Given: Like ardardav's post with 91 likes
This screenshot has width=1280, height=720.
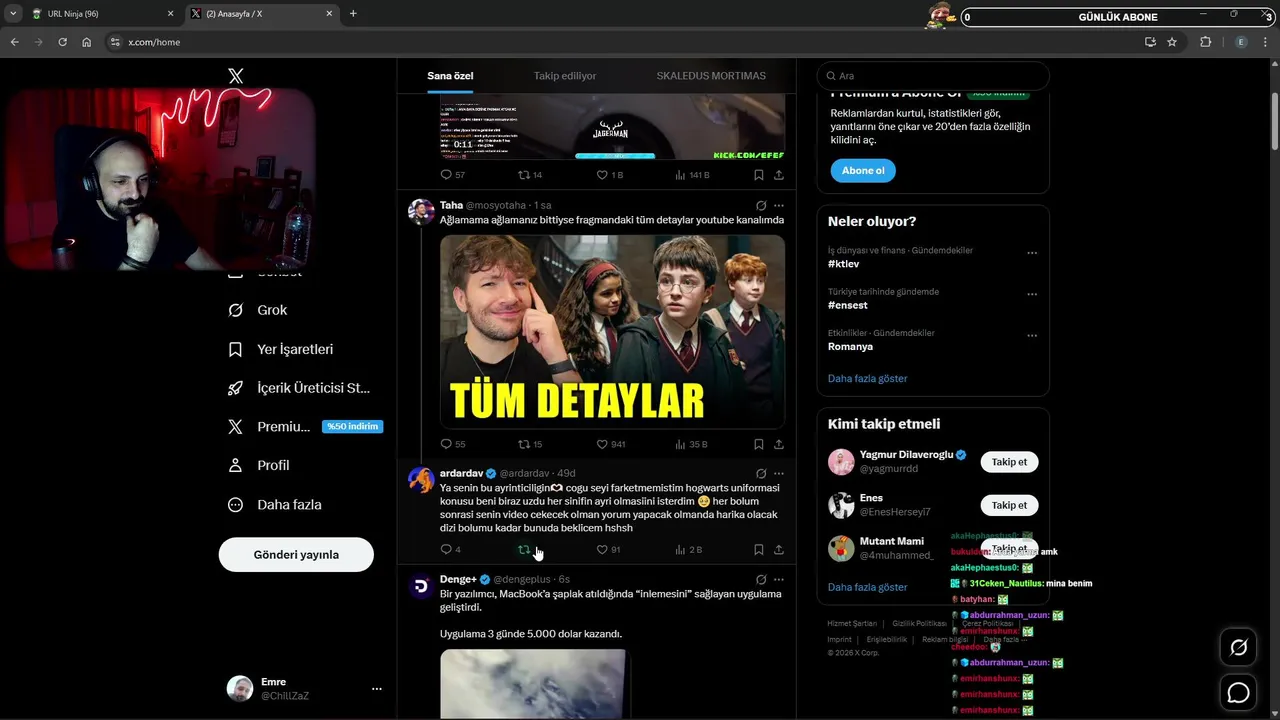Looking at the screenshot, I should coord(609,549).
